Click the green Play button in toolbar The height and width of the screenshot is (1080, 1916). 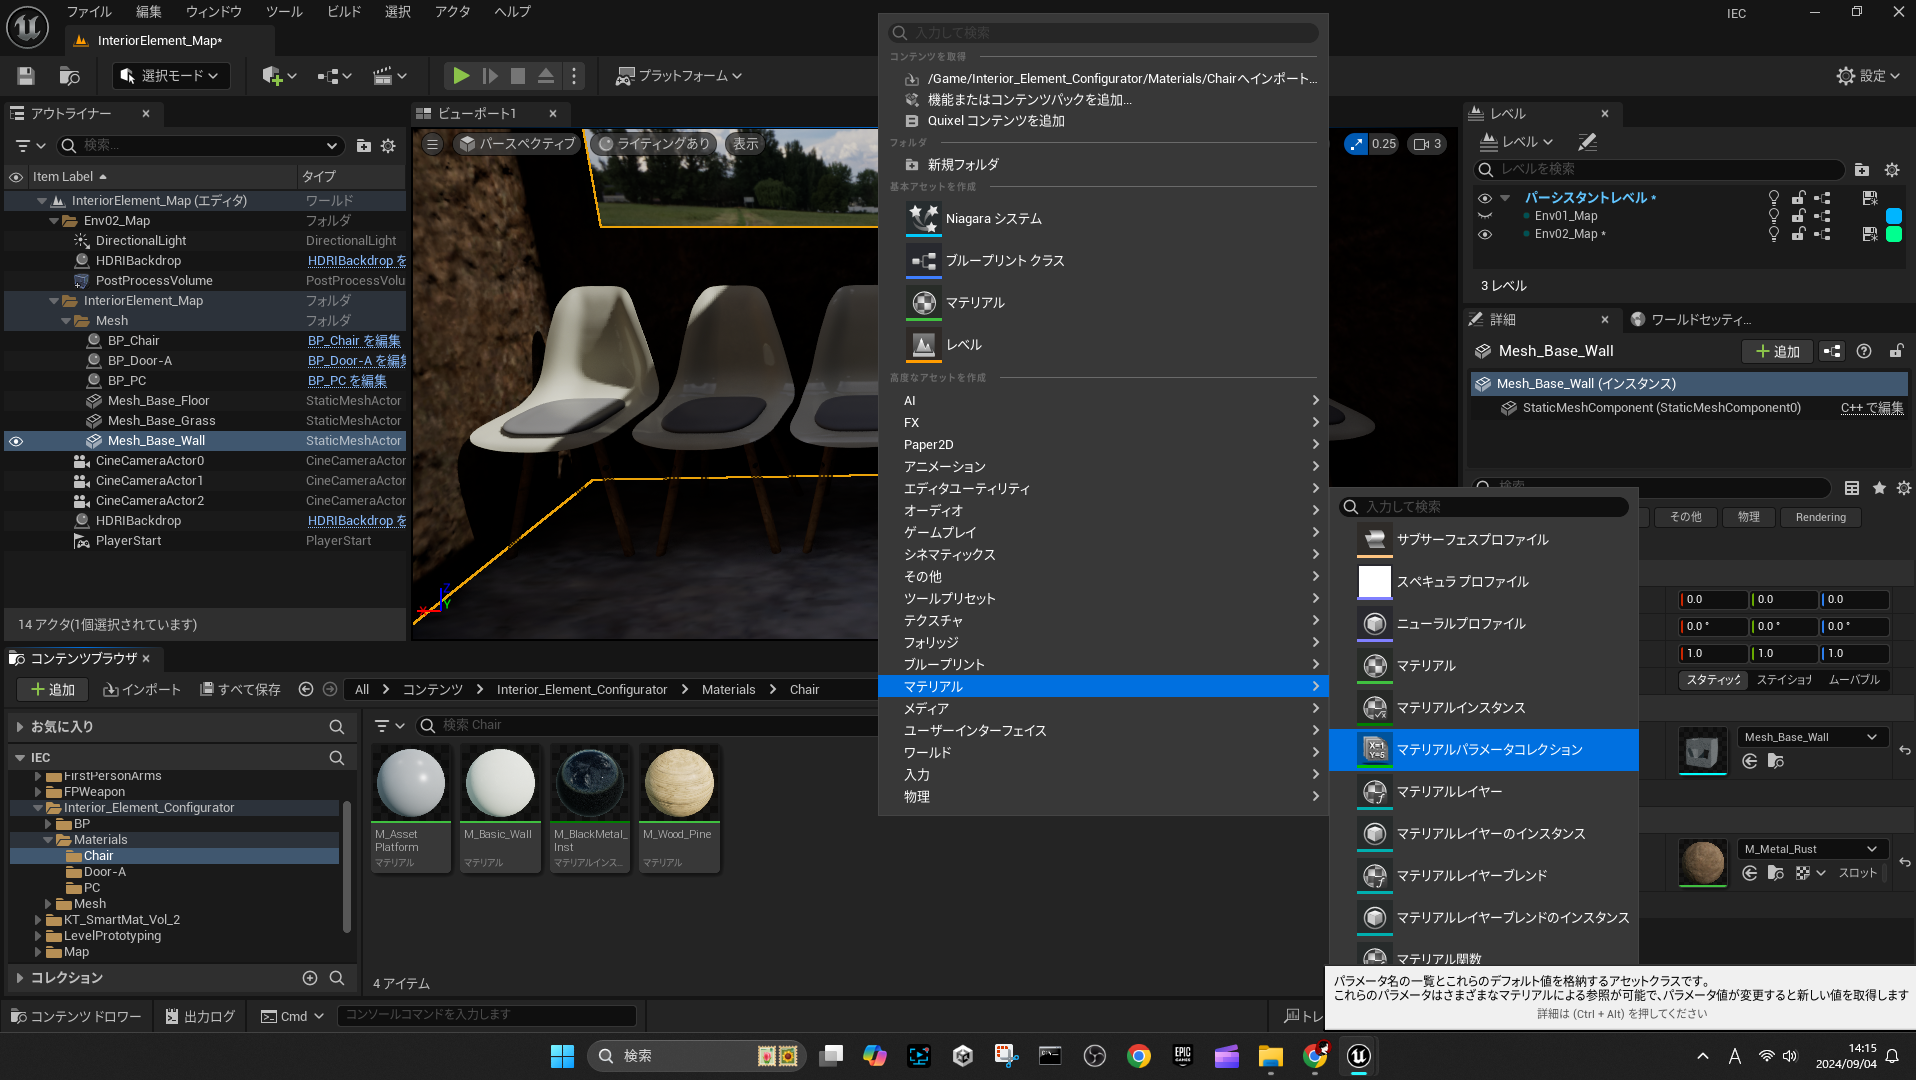tap(460, 76)
